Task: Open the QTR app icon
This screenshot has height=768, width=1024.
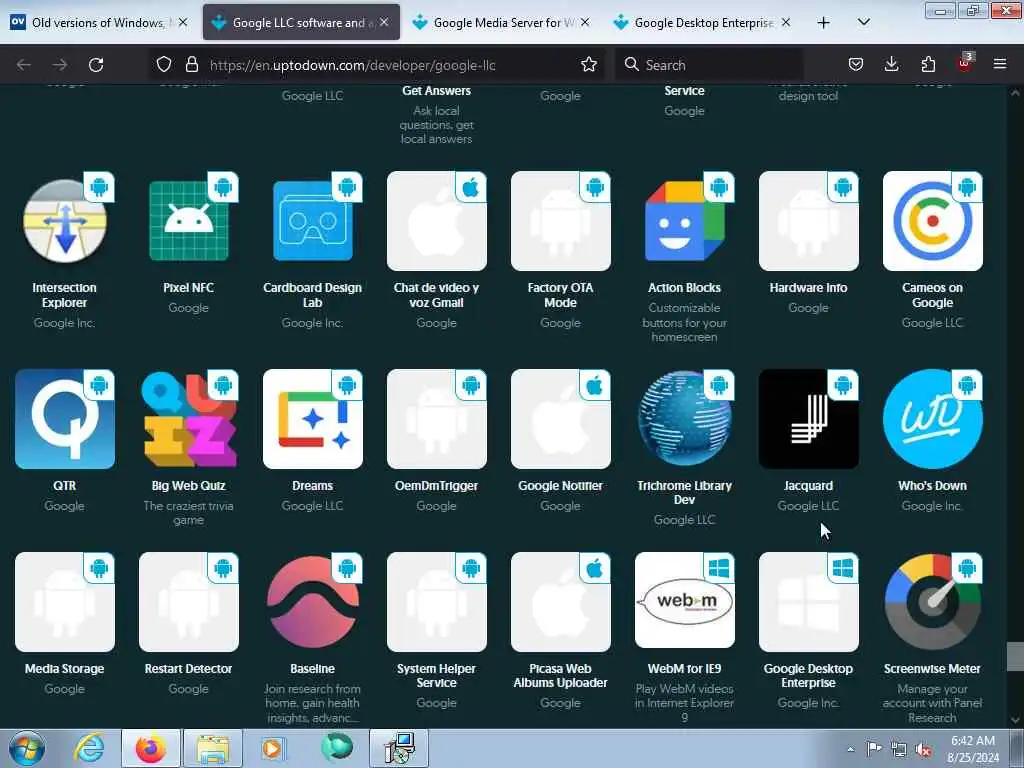Action: point(65,419)
